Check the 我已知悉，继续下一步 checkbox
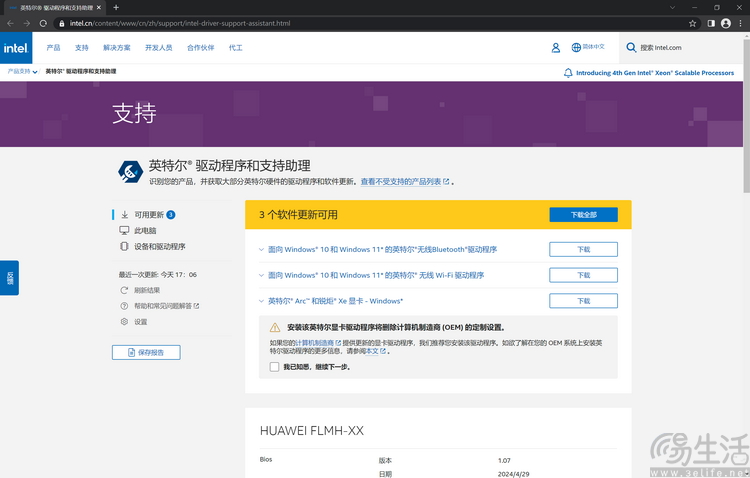750x478 pixels. [x=275, y=367]
